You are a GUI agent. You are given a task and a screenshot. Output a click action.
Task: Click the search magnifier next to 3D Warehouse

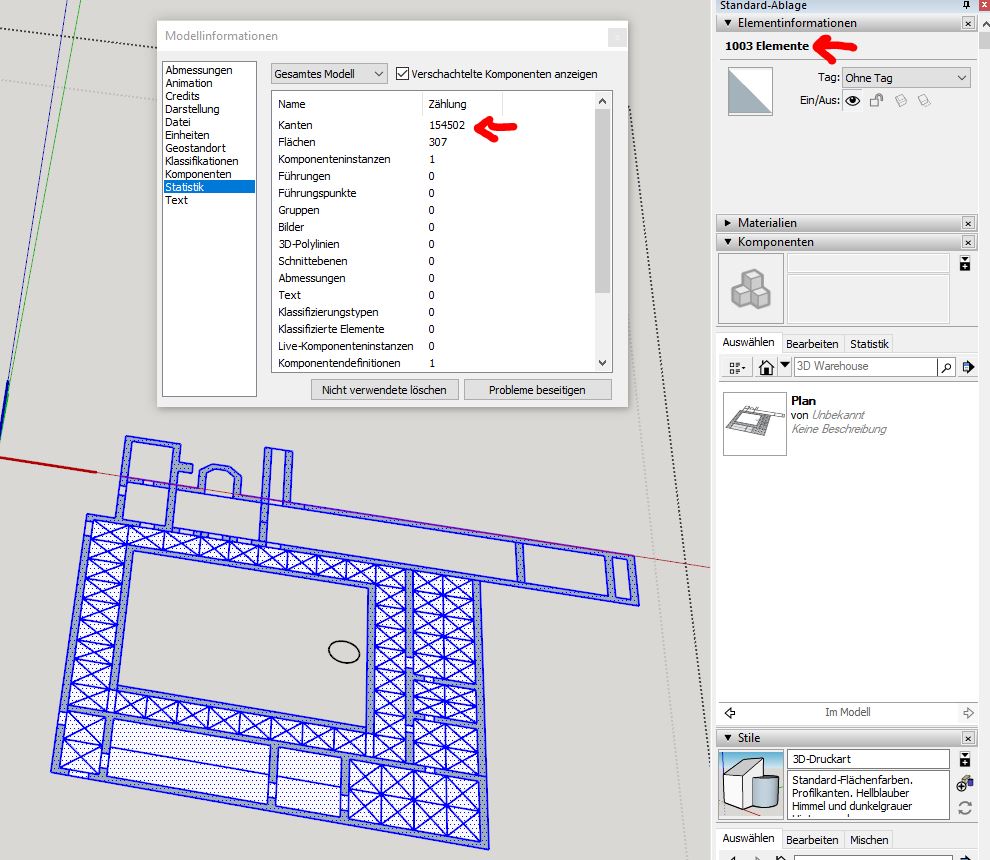pyautogui.click(x=946, y=367)
